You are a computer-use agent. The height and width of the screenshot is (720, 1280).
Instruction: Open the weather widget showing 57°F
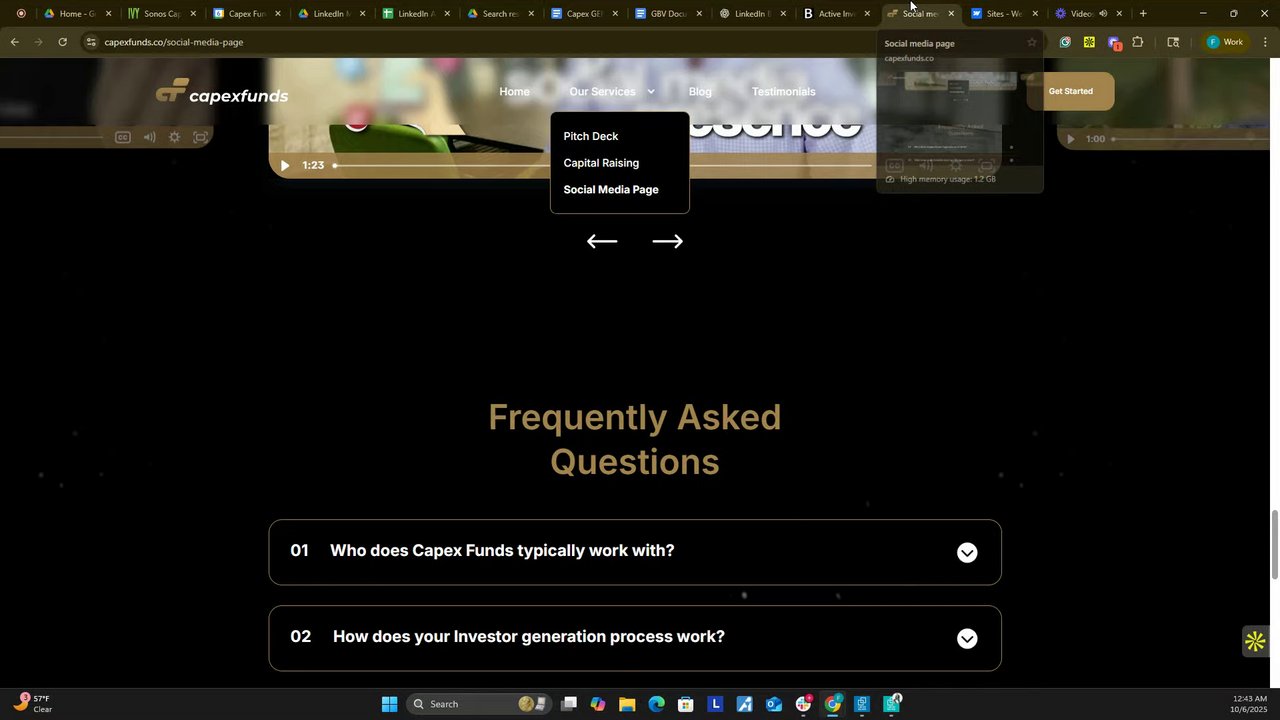32,704
